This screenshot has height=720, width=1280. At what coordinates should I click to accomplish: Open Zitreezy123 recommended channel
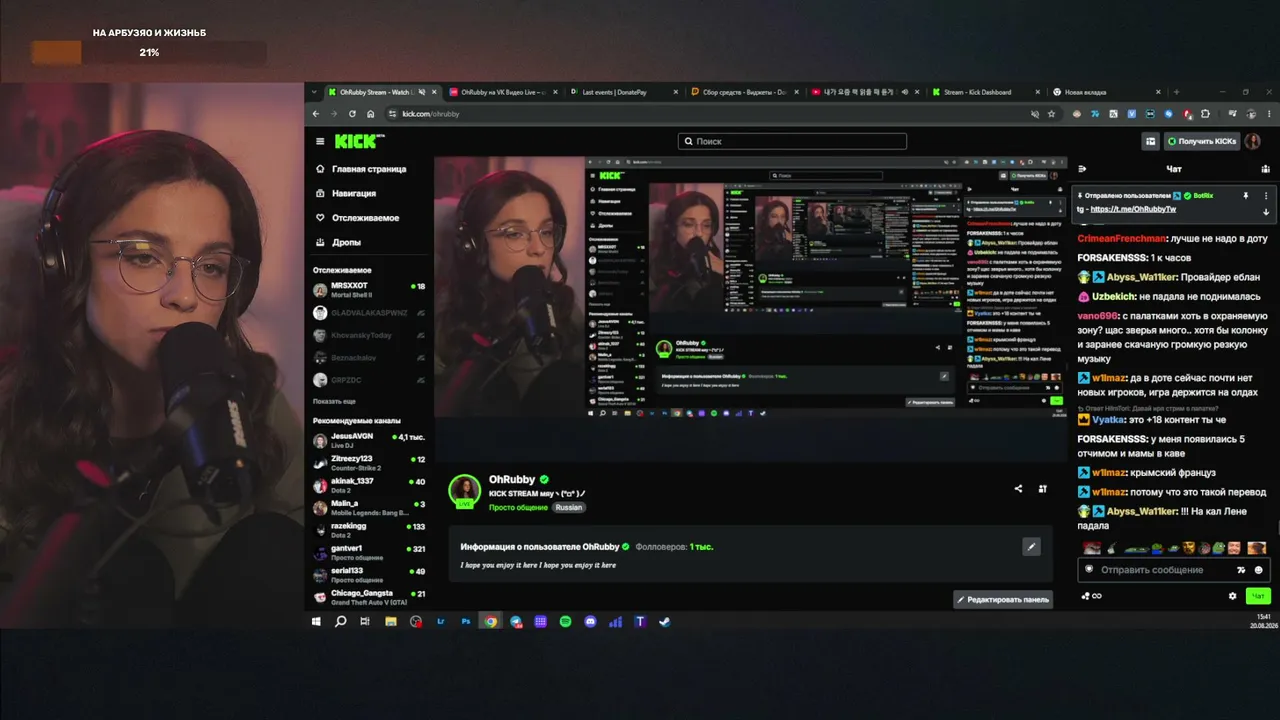[369, 463]
